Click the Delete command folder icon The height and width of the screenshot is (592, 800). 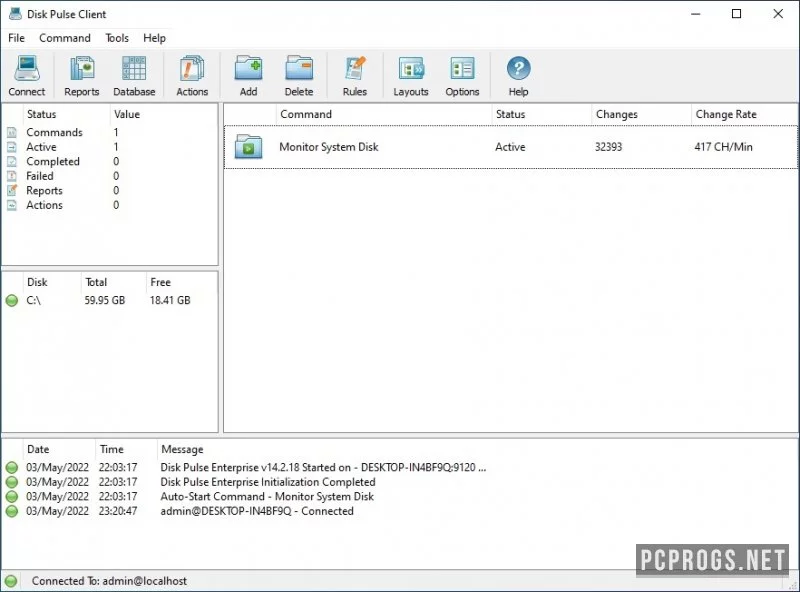coord(299,68)
